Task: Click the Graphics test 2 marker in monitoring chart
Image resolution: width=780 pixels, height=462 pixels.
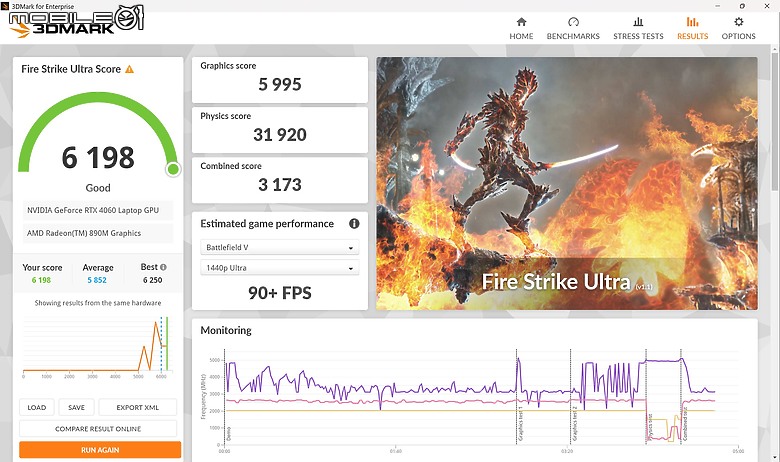Action: [575, 424]
